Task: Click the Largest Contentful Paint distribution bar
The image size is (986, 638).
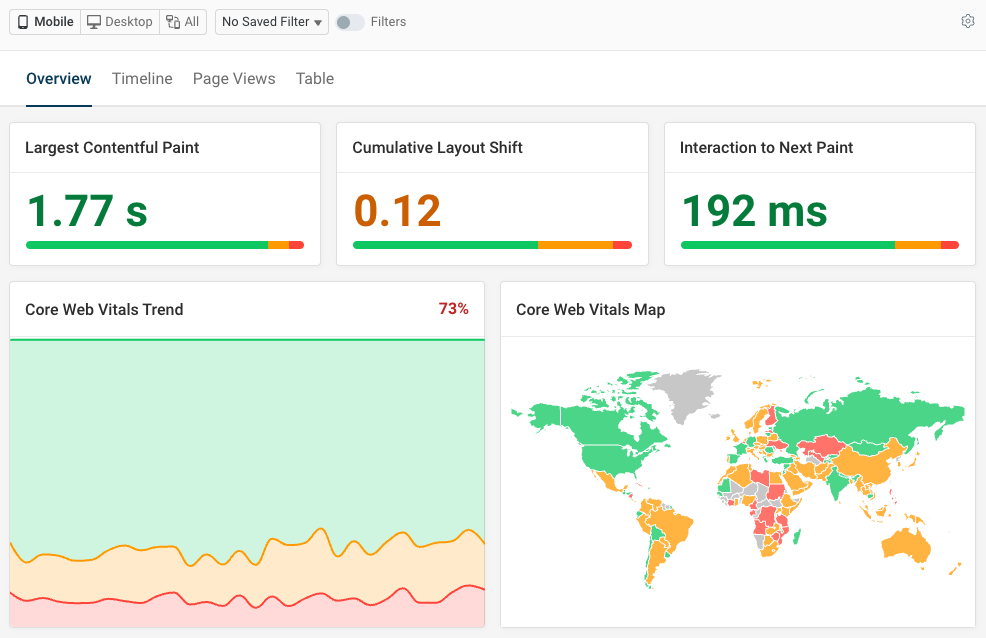Action: 165,245
